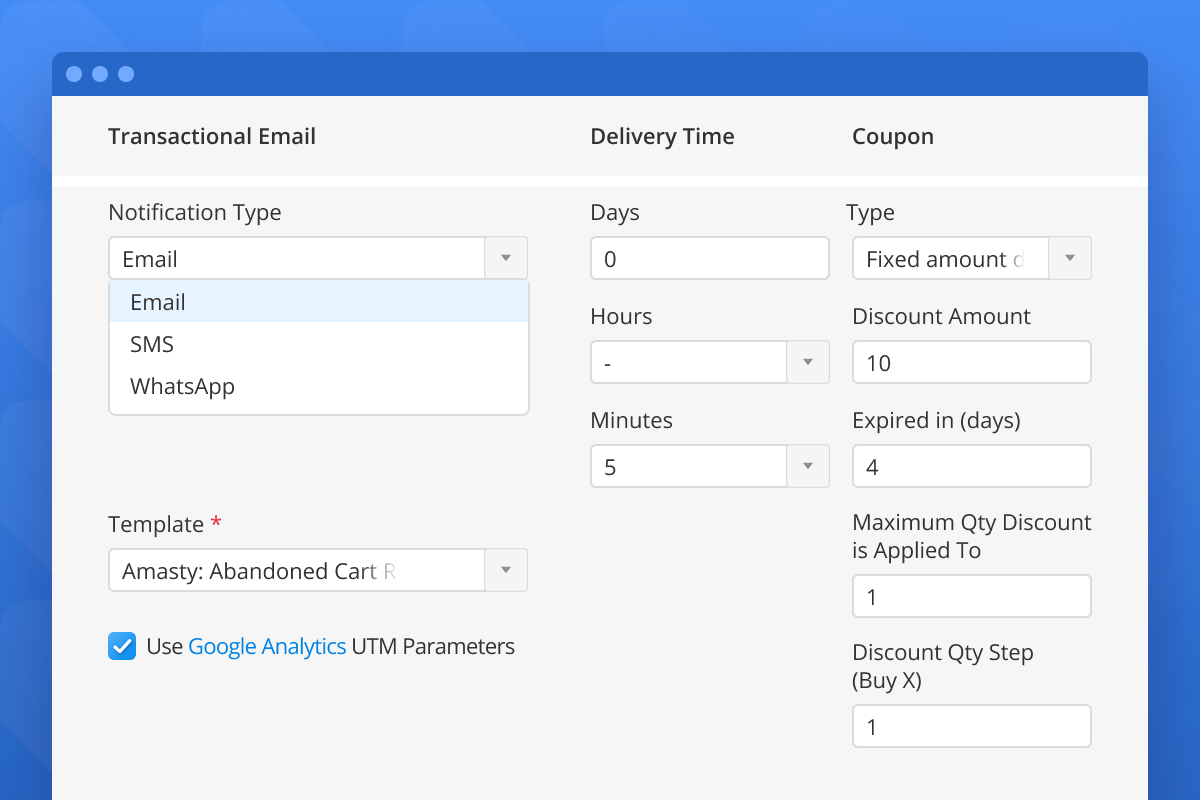
Task: Click the green window control dot
Action: [x=124, y=74]
